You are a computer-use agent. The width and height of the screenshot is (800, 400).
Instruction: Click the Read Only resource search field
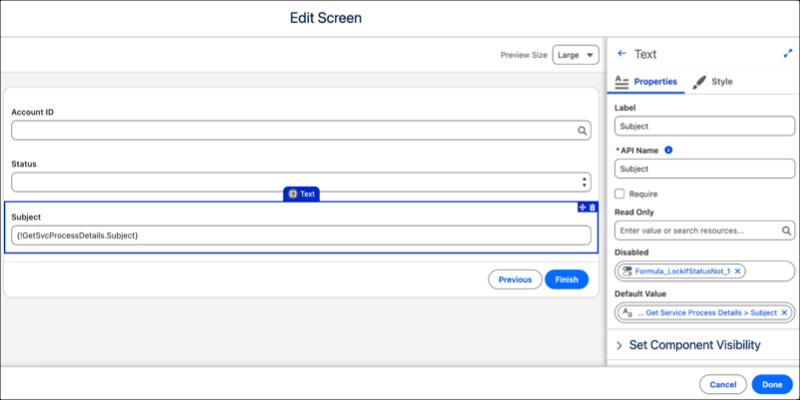pyautogui.click(x=705, y=231)
